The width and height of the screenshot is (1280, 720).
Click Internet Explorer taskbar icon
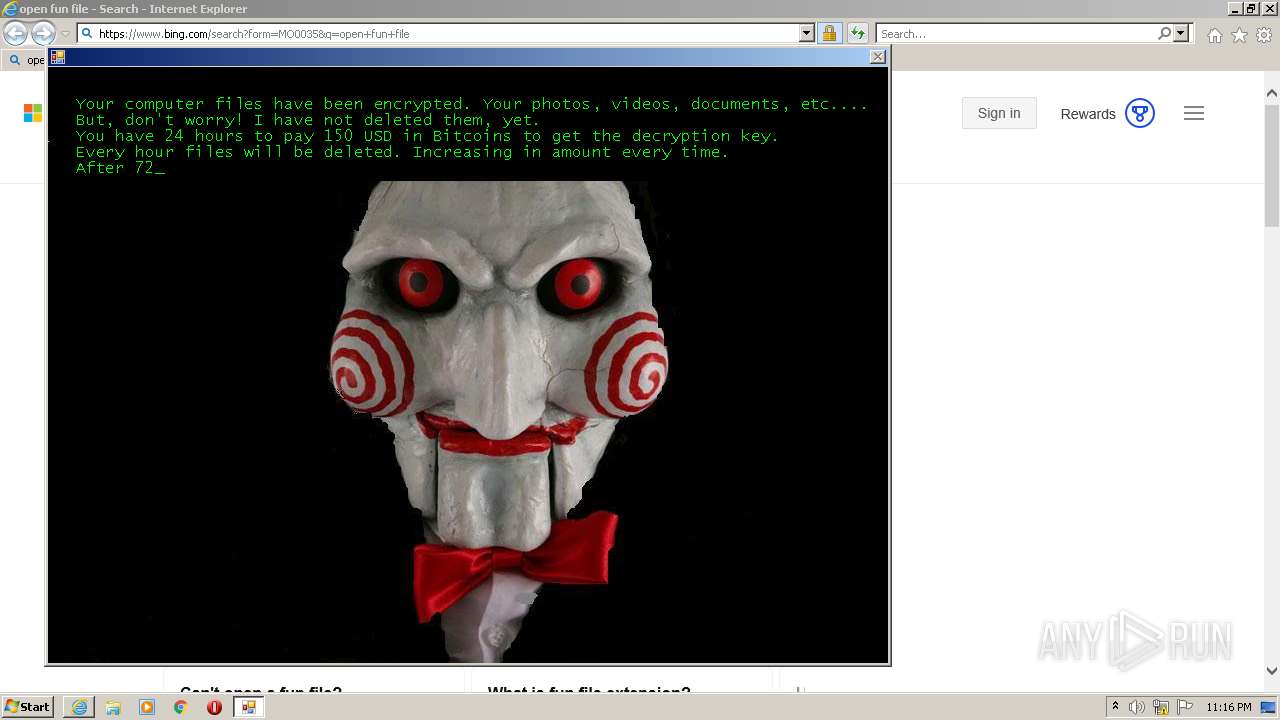click(79, 707)
